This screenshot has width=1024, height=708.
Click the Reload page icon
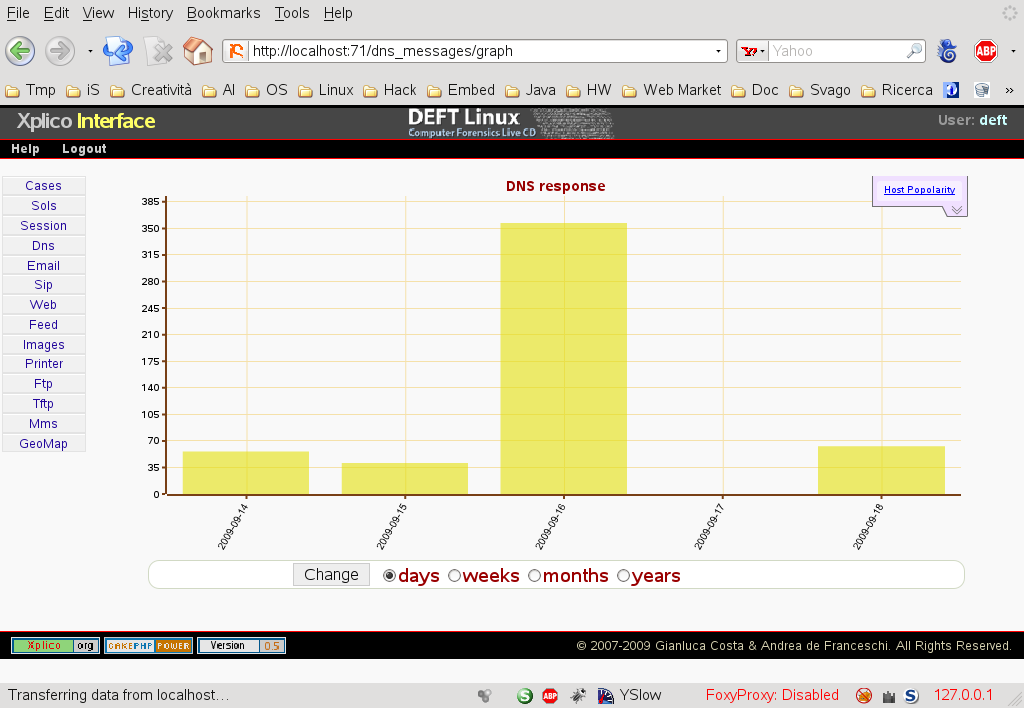(118, 51)
